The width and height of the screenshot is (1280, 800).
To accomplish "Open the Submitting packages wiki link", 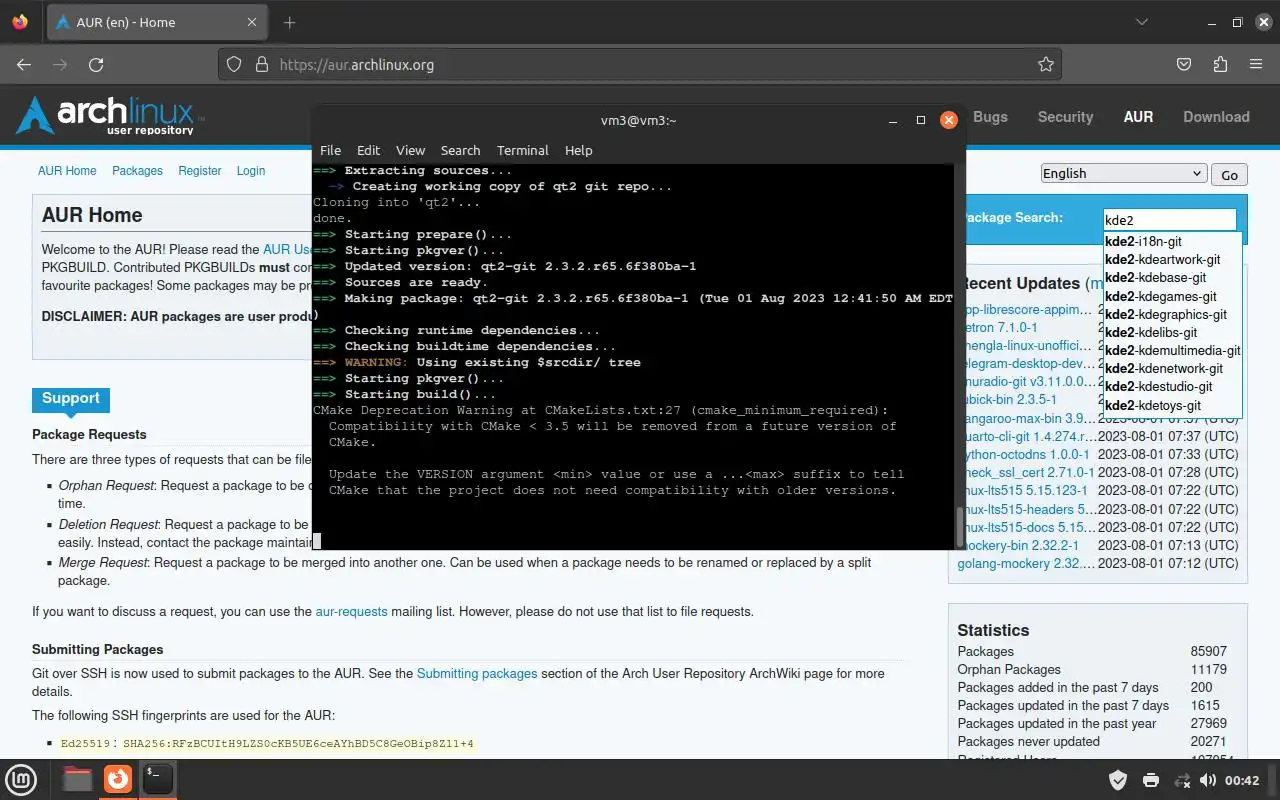I will click(477, 673).
